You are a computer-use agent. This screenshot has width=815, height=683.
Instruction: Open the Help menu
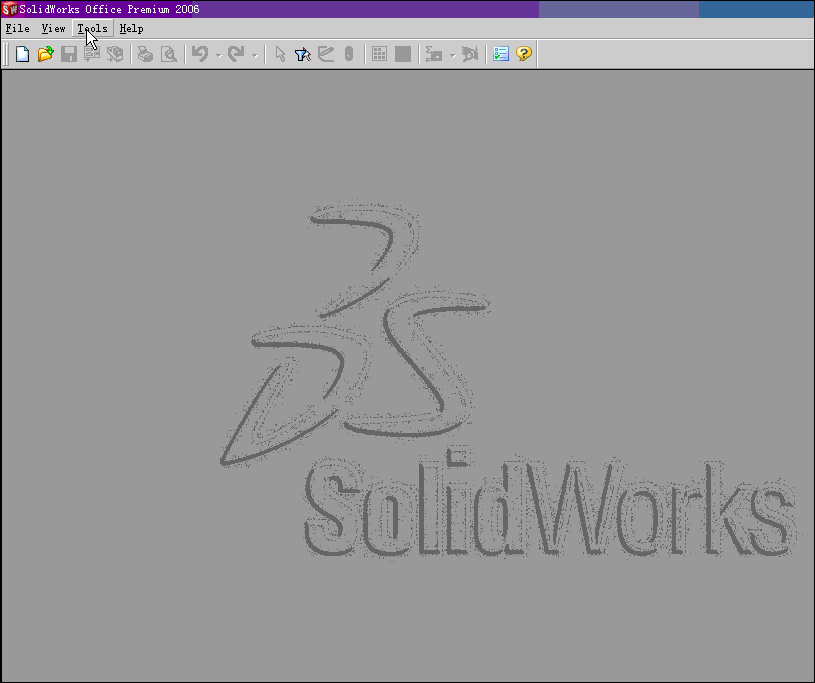click(x=132, y=29)
